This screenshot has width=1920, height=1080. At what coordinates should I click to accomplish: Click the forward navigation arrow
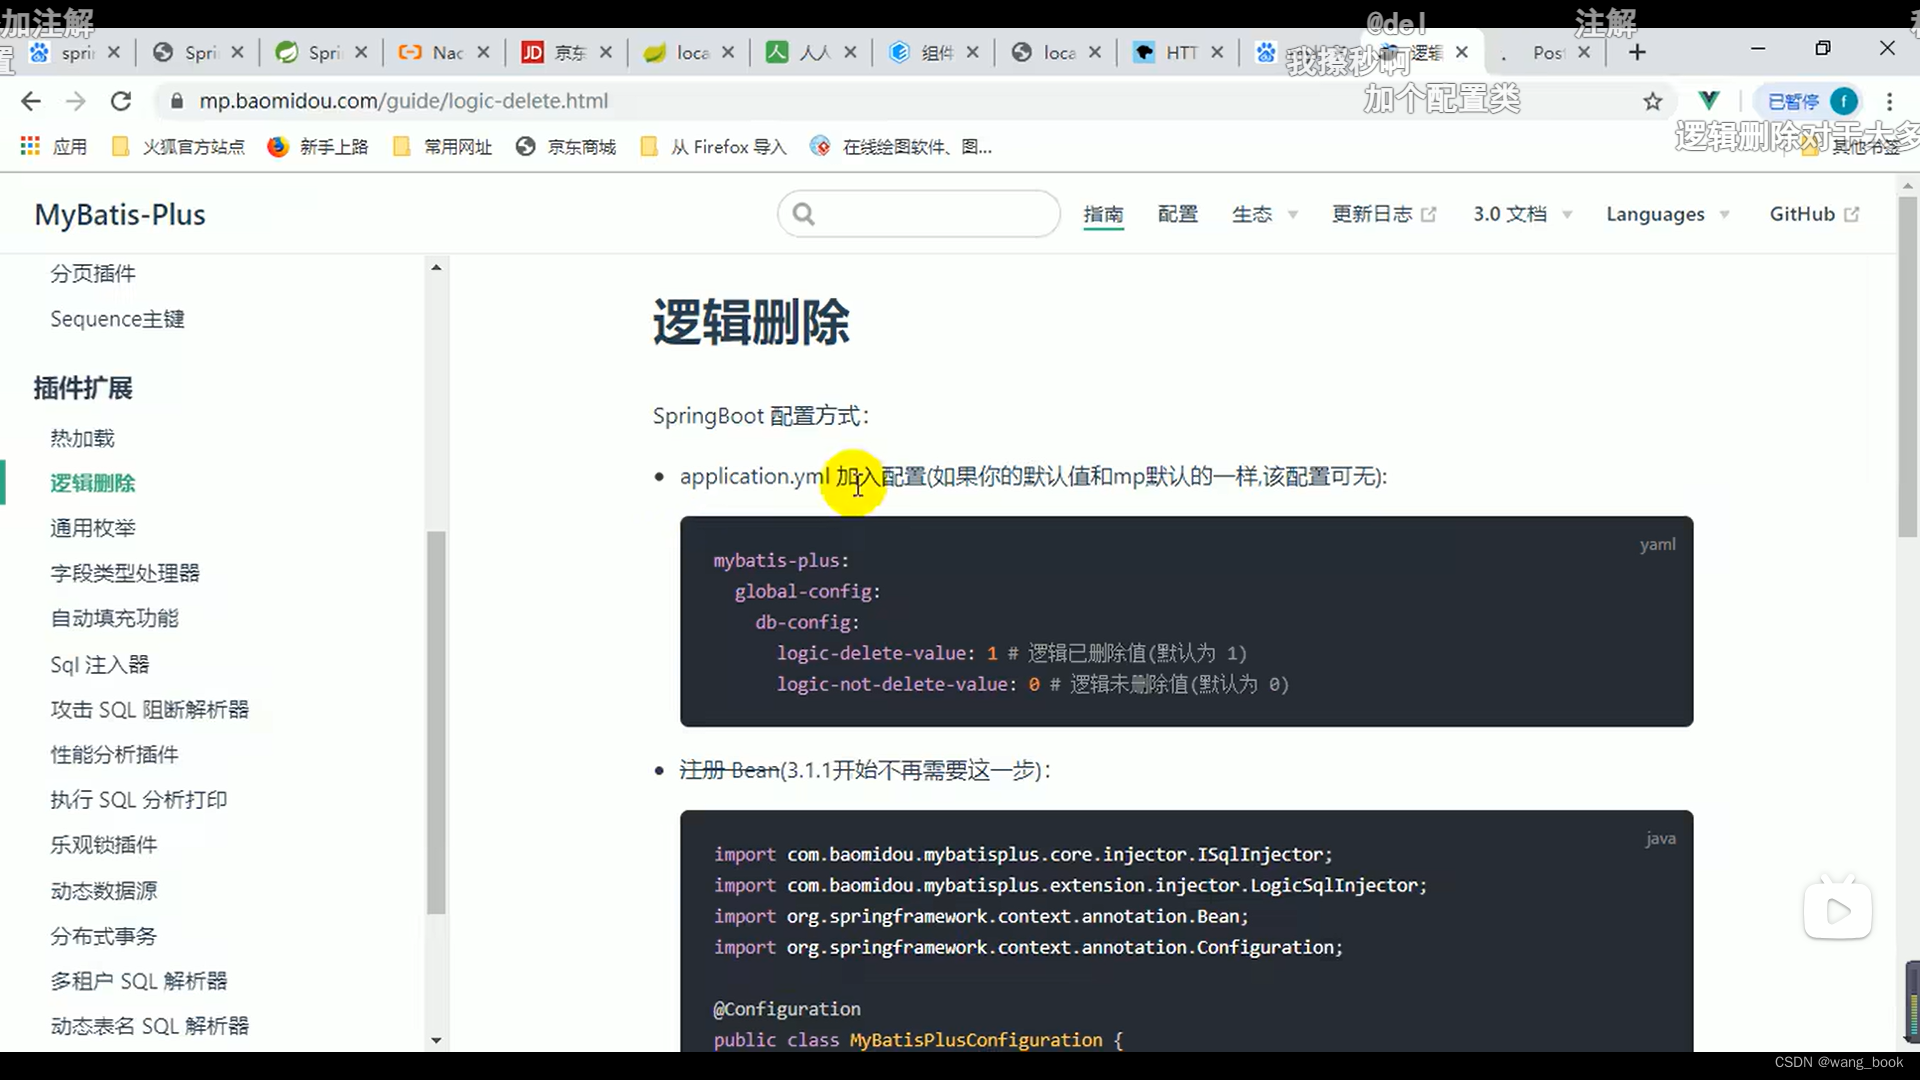pos(75,101)
